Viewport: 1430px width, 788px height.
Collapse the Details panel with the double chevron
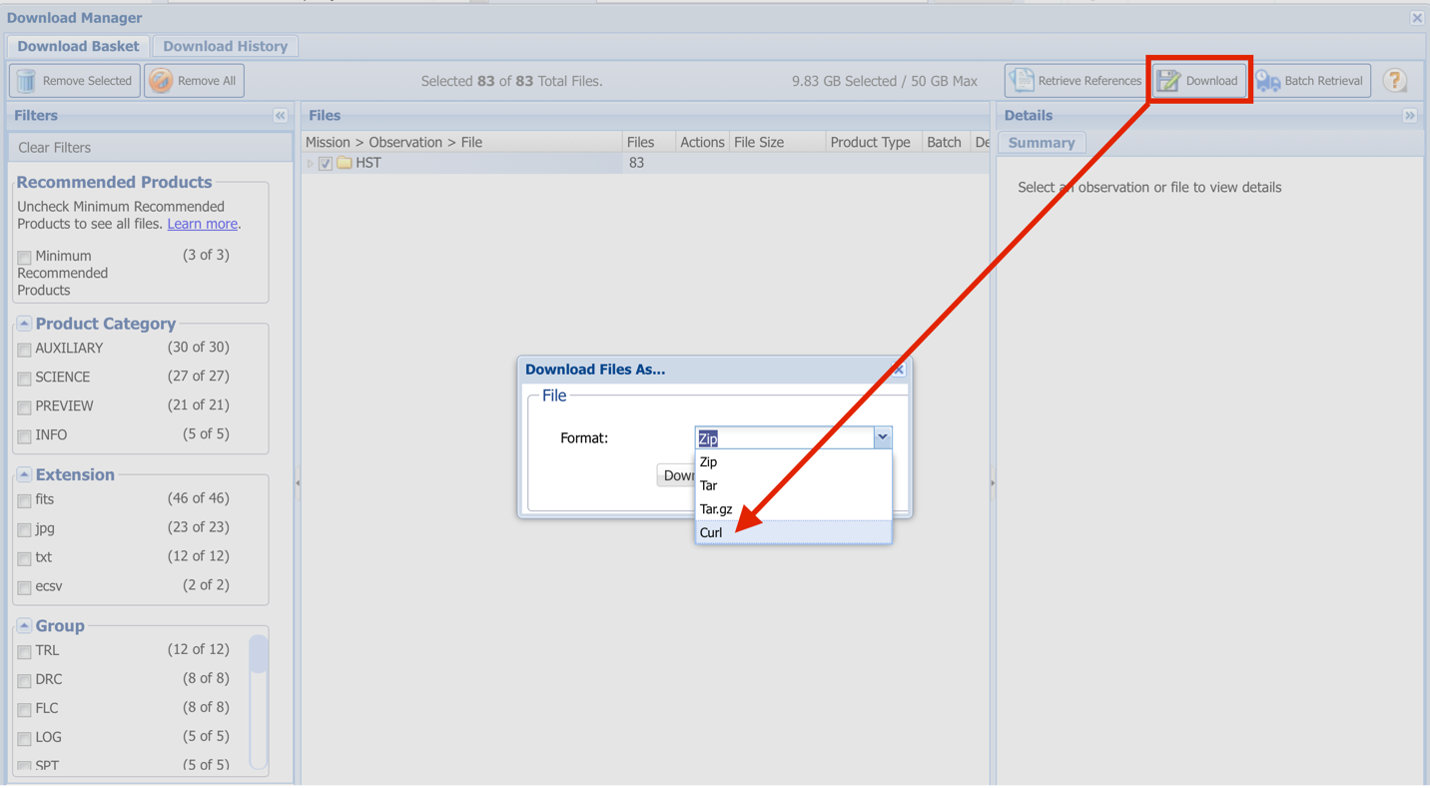click(1409, 116)
